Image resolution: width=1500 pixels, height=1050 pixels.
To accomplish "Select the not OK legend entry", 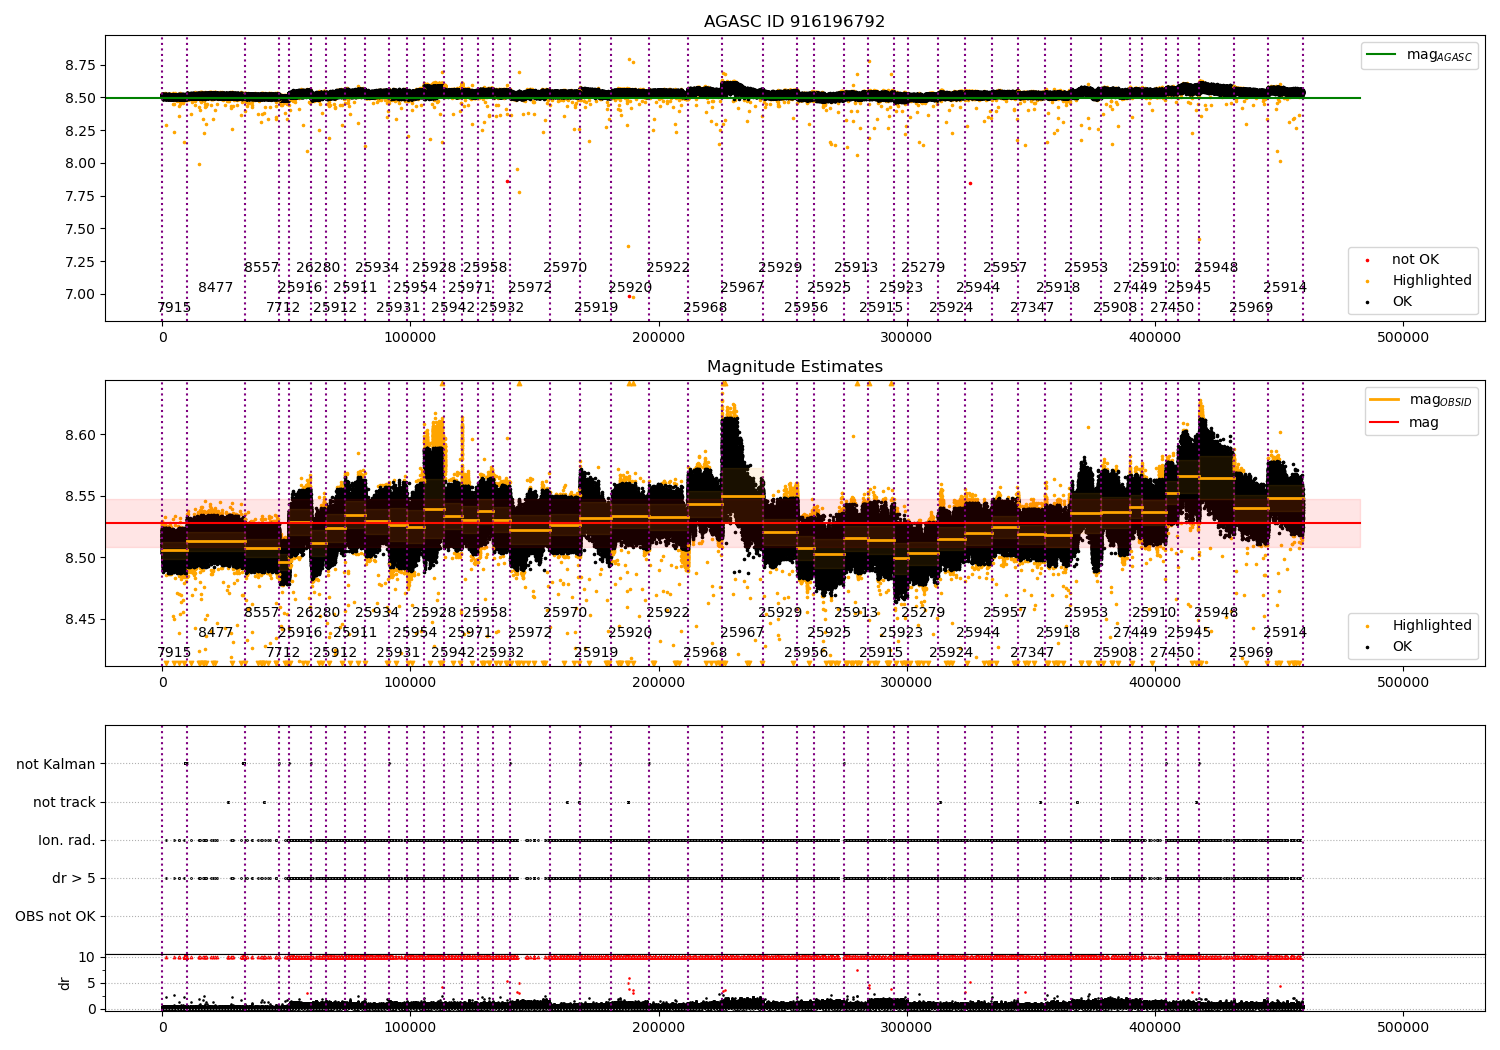I will pos(1415,259).
